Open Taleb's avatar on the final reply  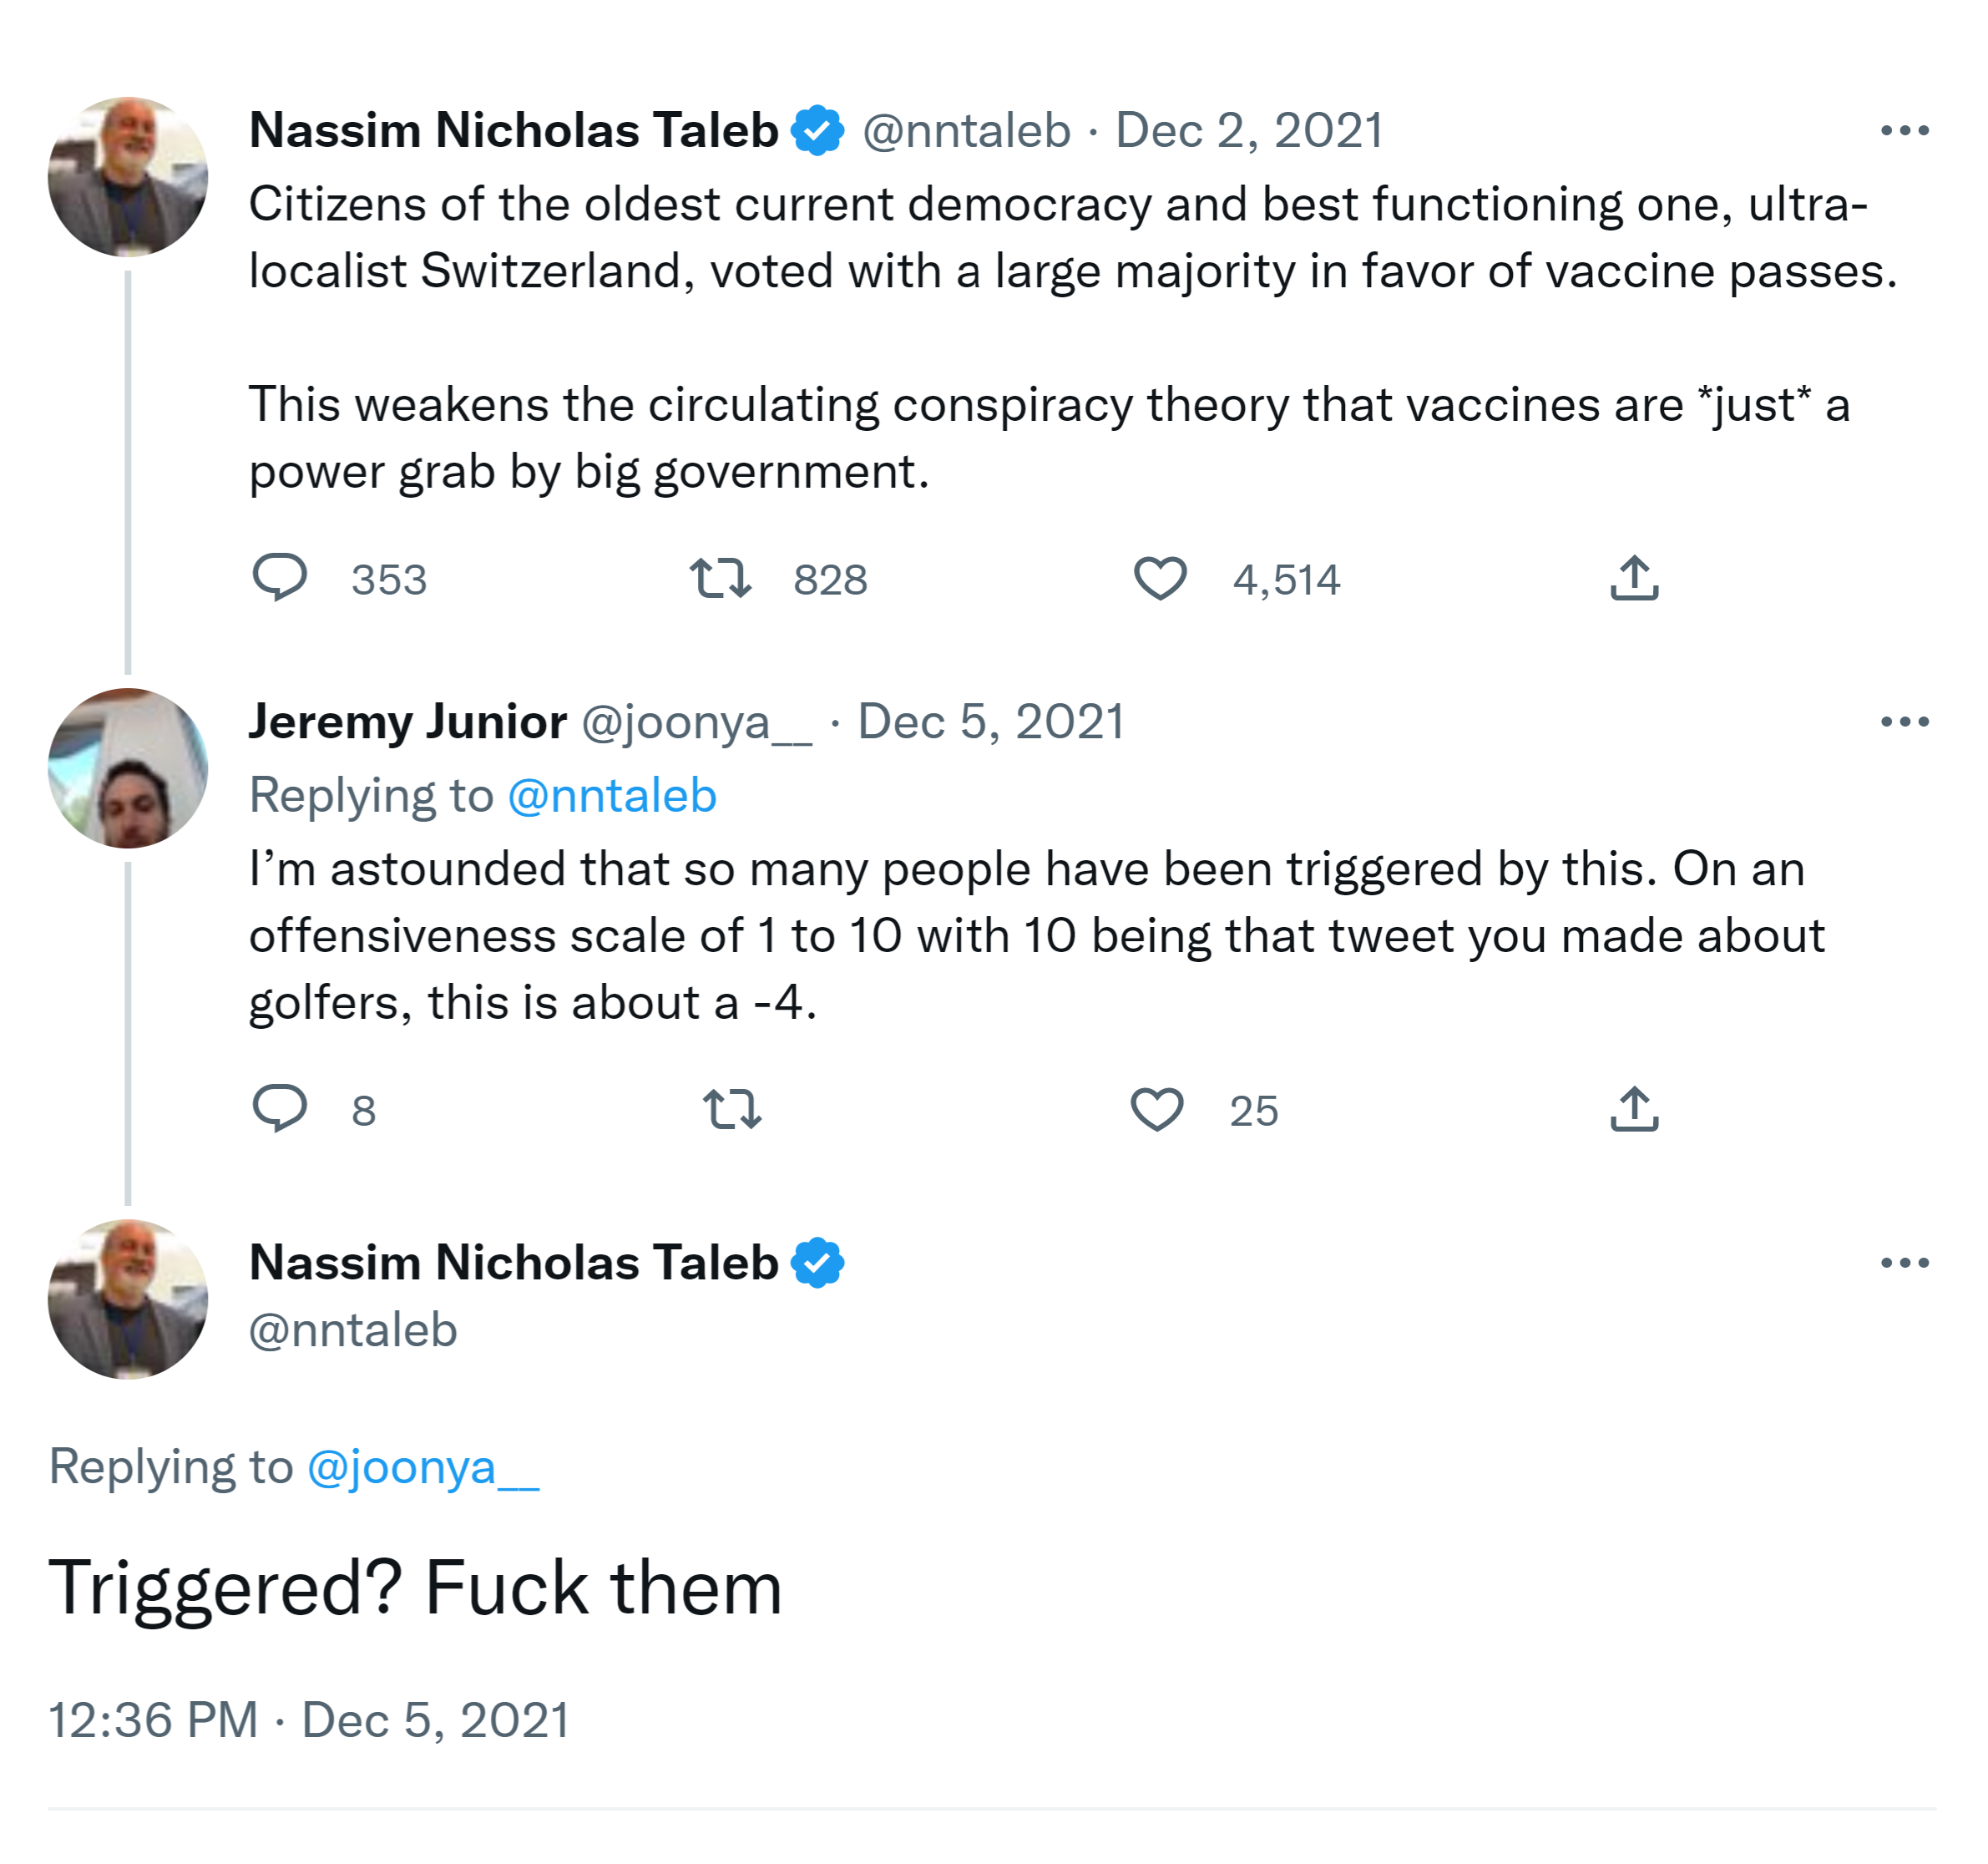[x=128, y=1299]
